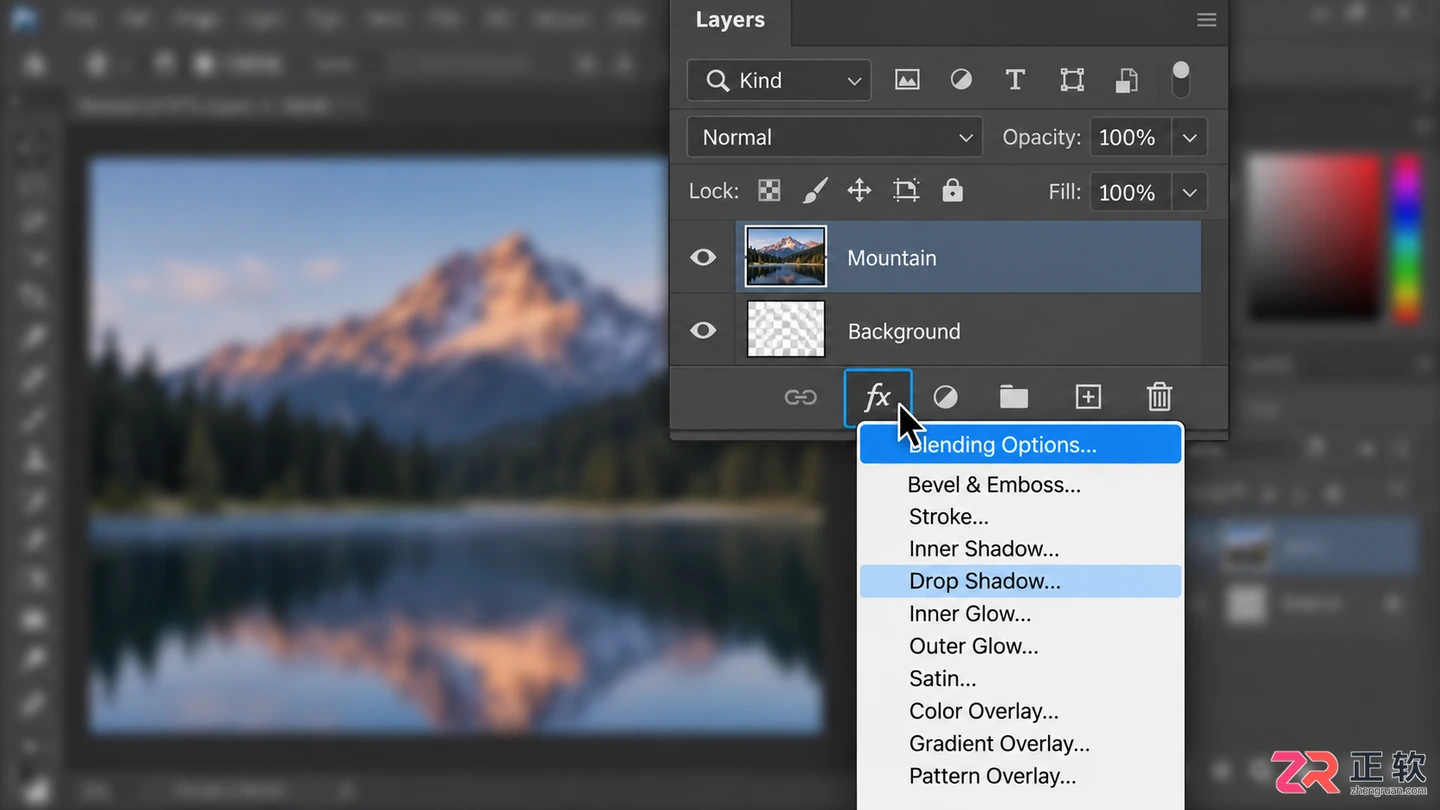Click the fx layer style icon

click(x=878, y=397)
